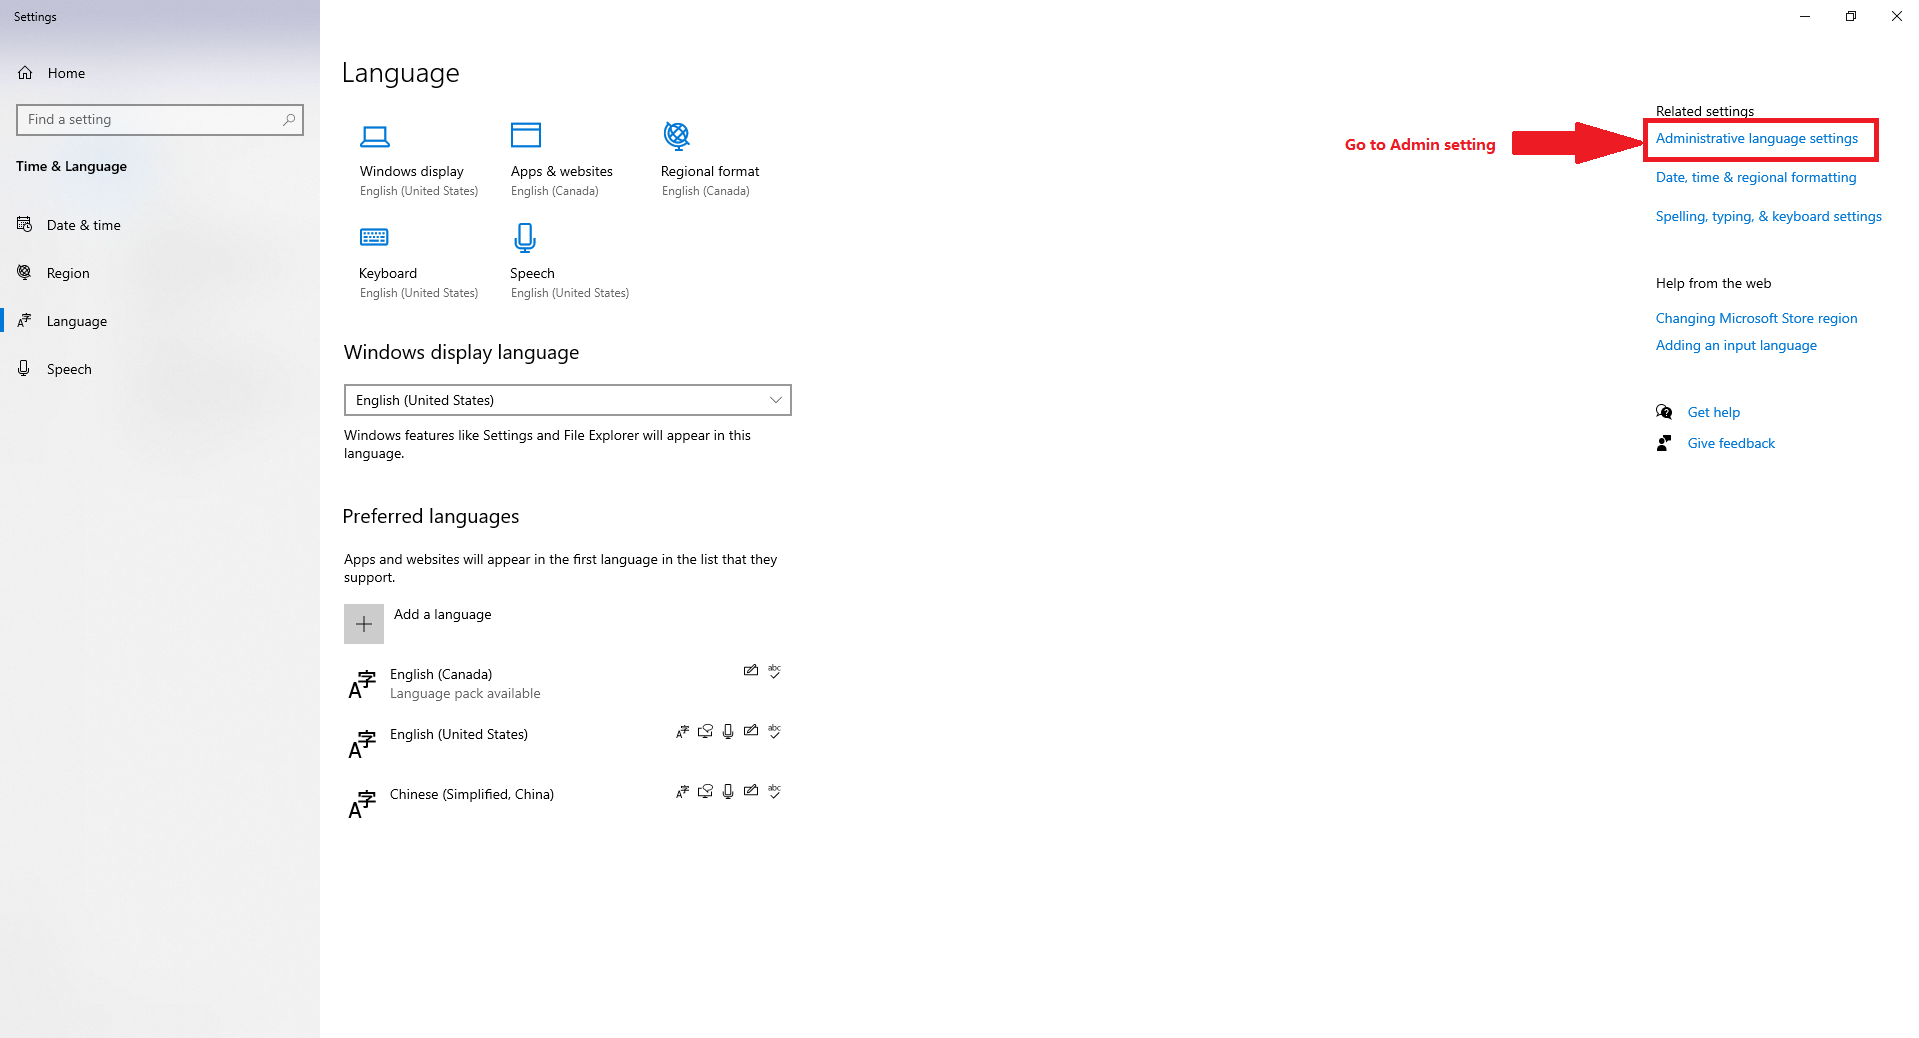The width and height of the screenshot is (1919, 1038).
Task: Select the Chinese (Simplified, China) language entry
Action: (567, 804)
